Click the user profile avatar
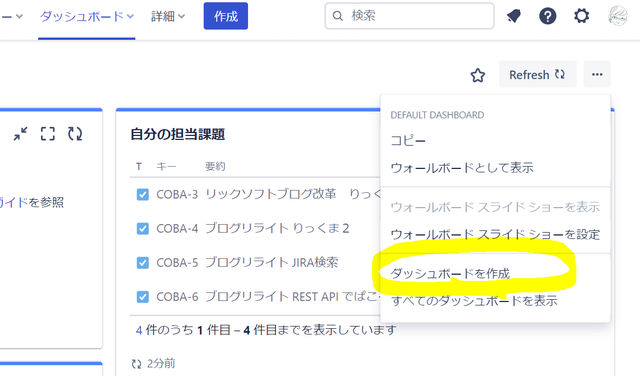The height and width of the screenshot is (376, 640). coord(618,16)
